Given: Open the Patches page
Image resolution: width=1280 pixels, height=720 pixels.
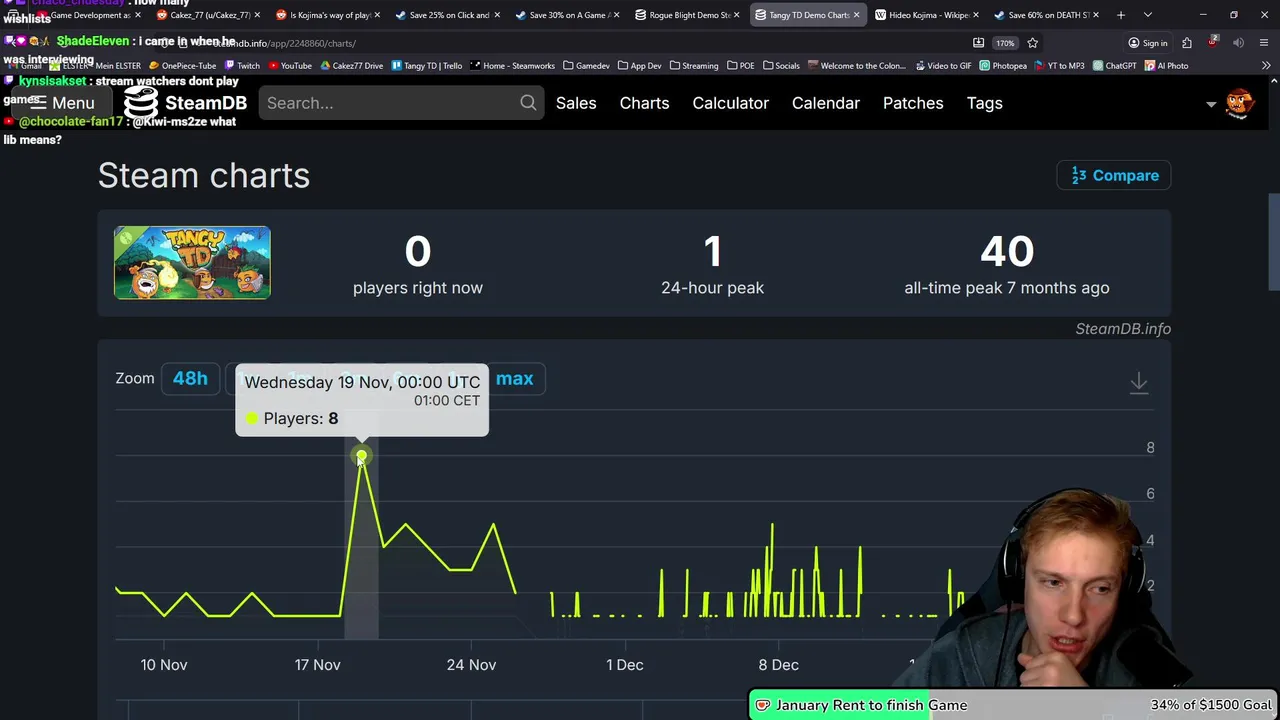Looking at the screenshot, I should [913, 103].
